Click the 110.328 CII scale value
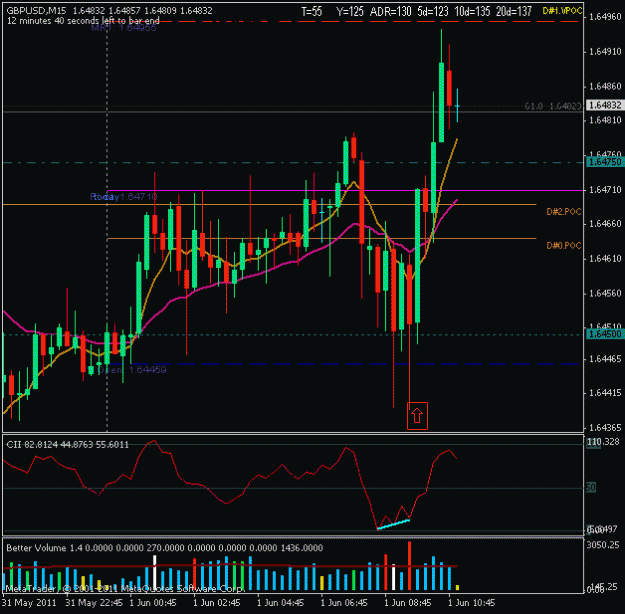625x614 pixels. (603, 442)
